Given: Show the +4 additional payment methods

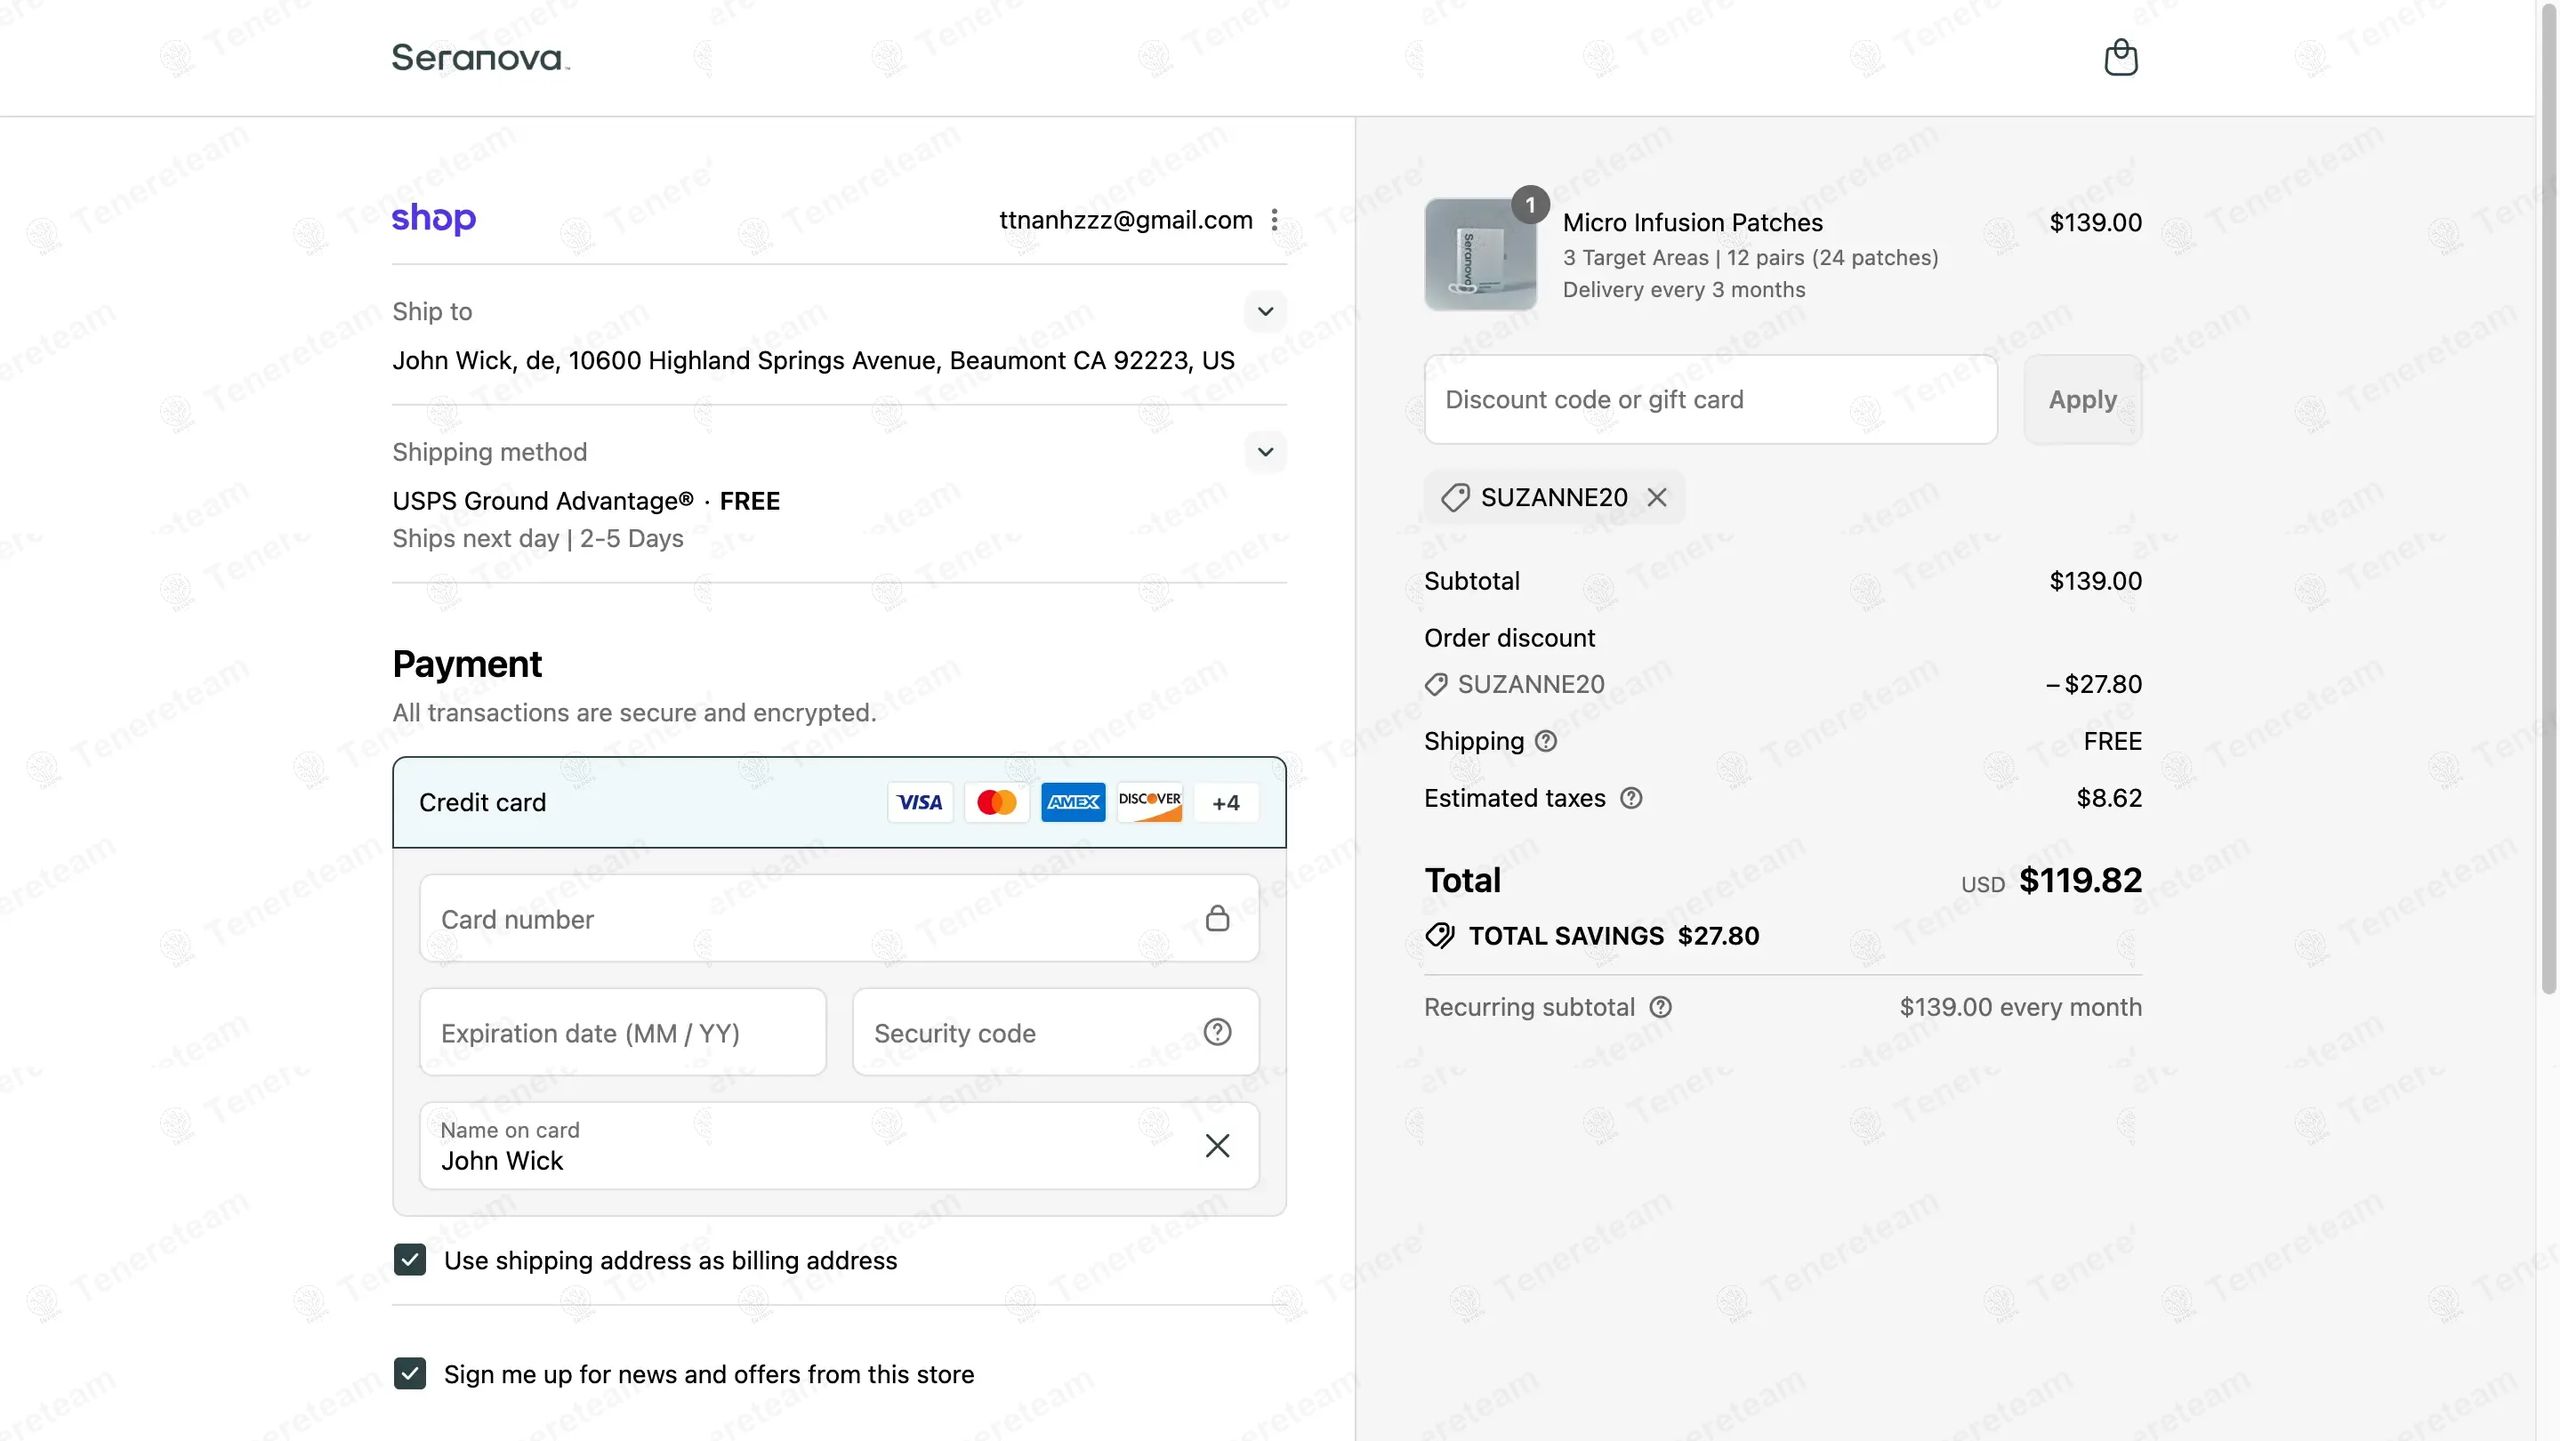Looking at the screenshot, I should [x=1226, y=802].
